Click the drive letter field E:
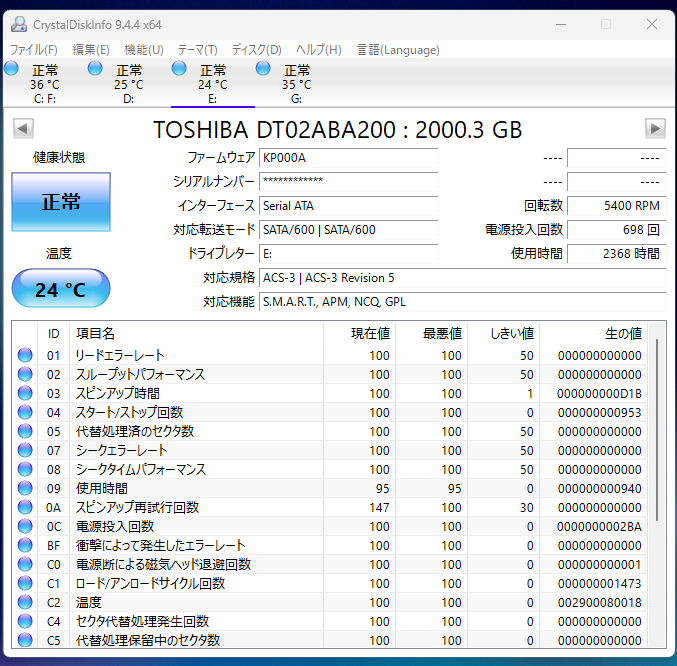The height and width of the screenshot is (666, 677). click(348, 254)
